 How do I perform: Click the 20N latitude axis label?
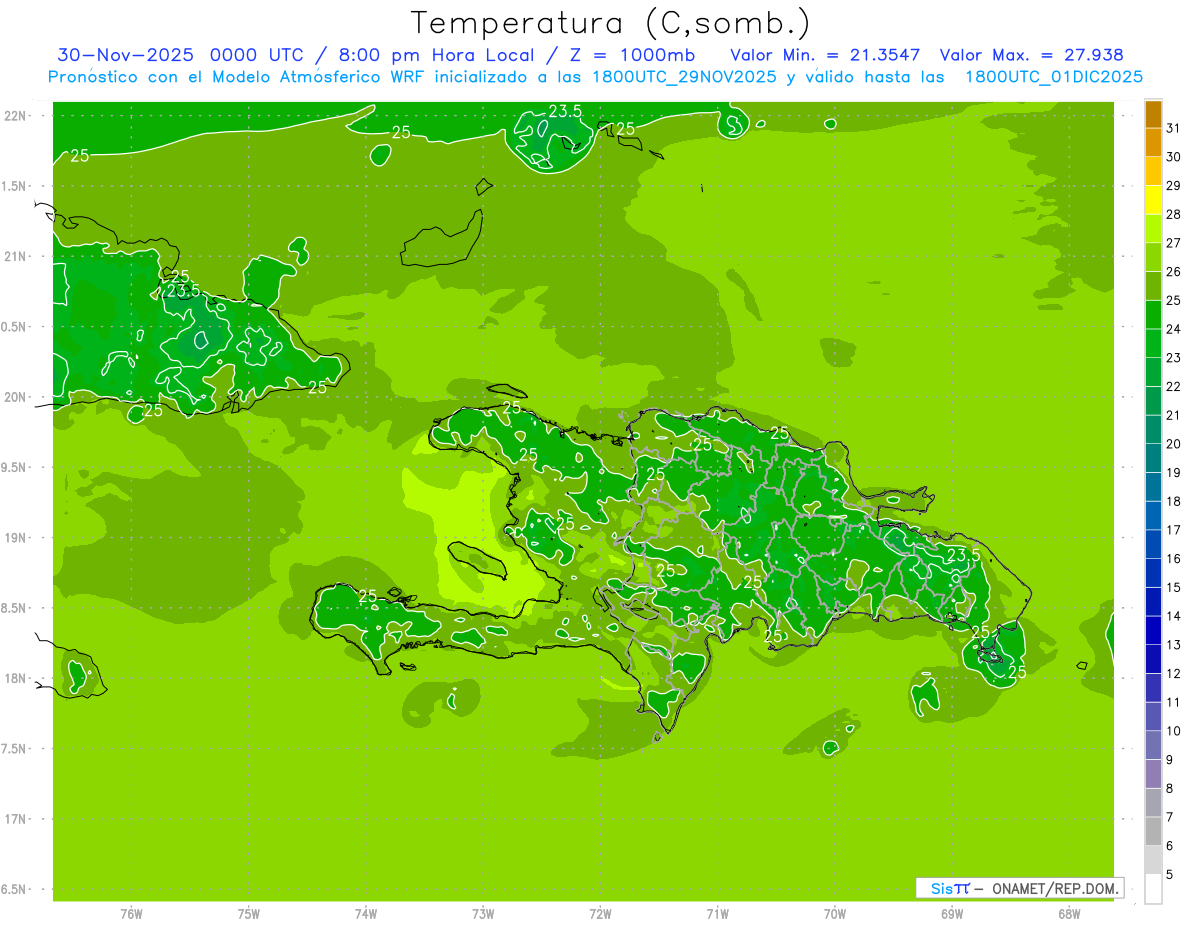click(16, 397)
